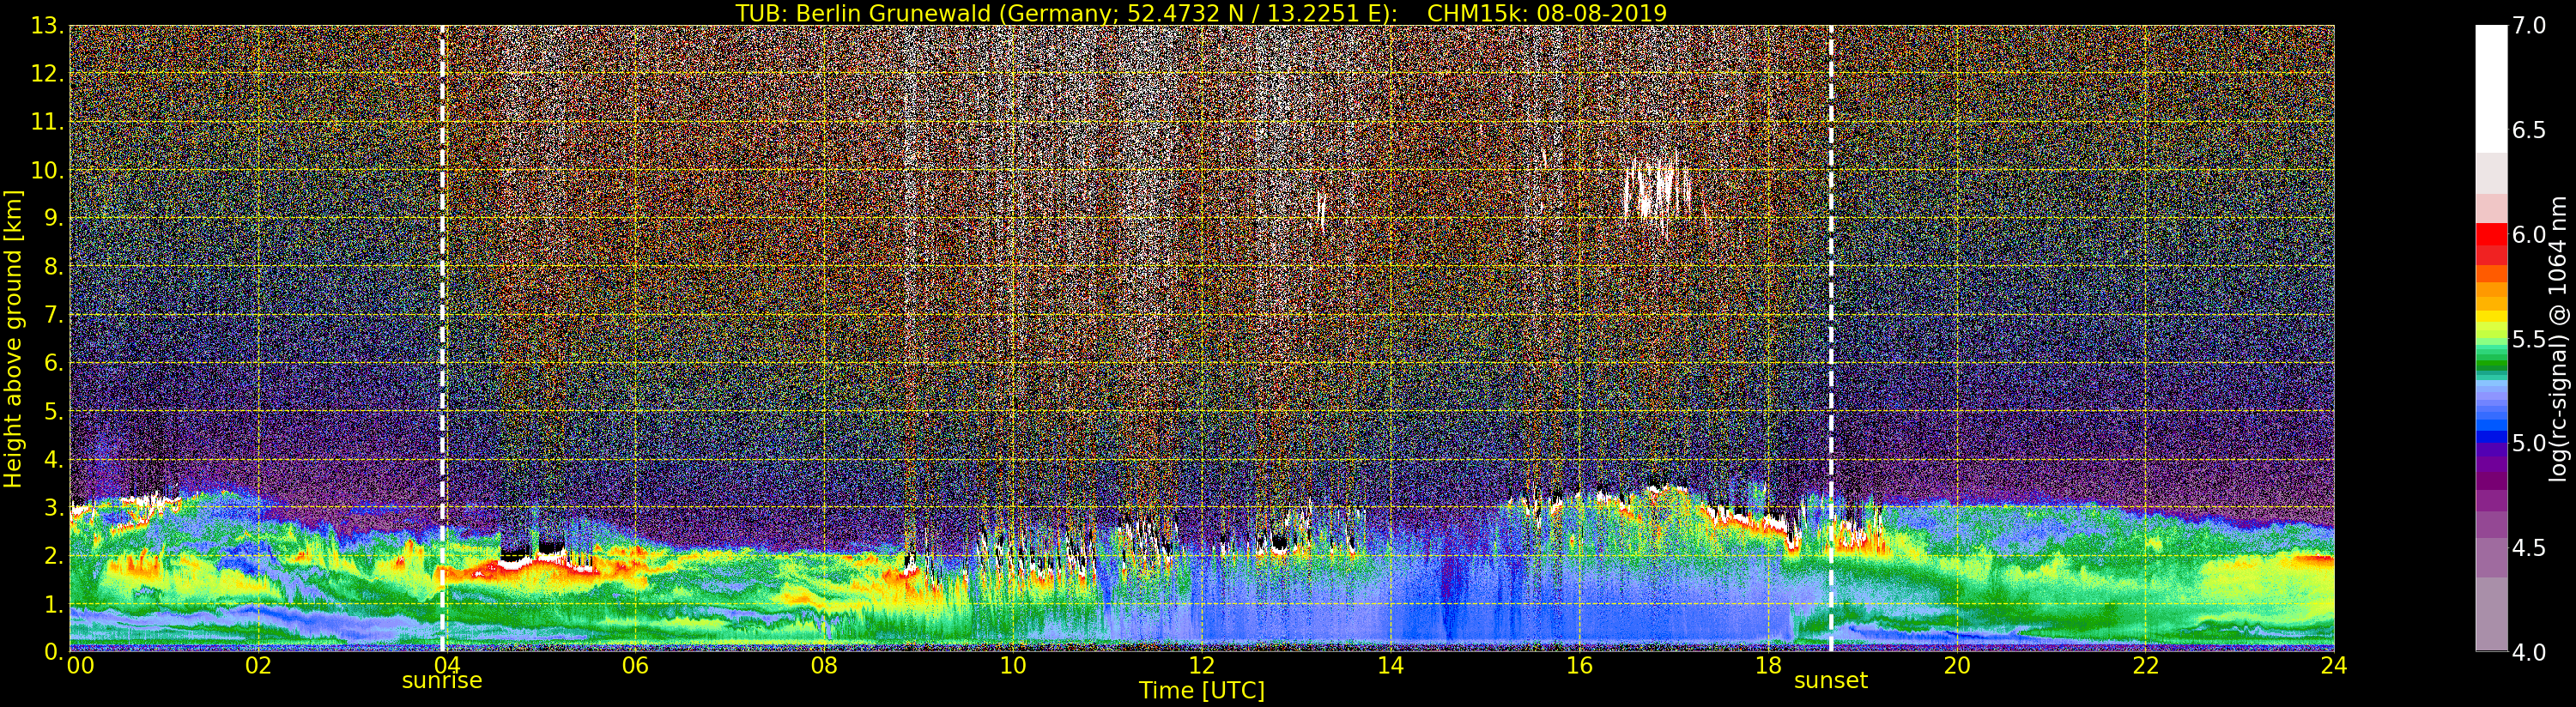Click the 'sunrise' label below the axis

pyautogui.click(x=442, y=681)
